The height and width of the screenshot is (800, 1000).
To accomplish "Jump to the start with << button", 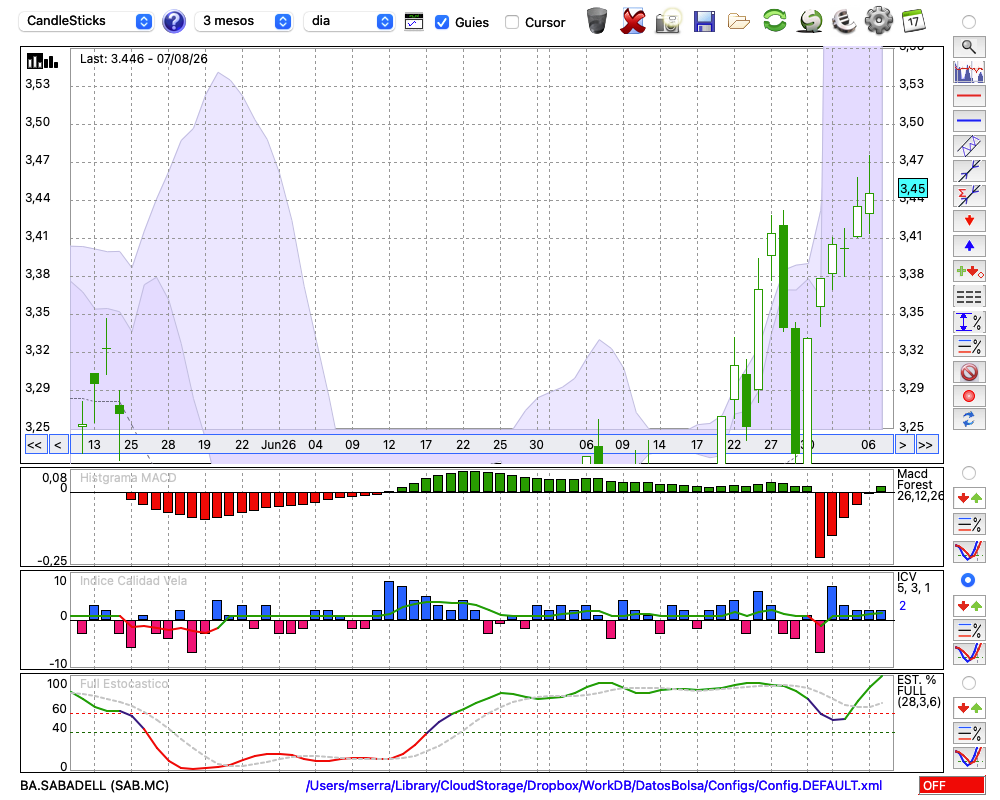I will (35, 445).
